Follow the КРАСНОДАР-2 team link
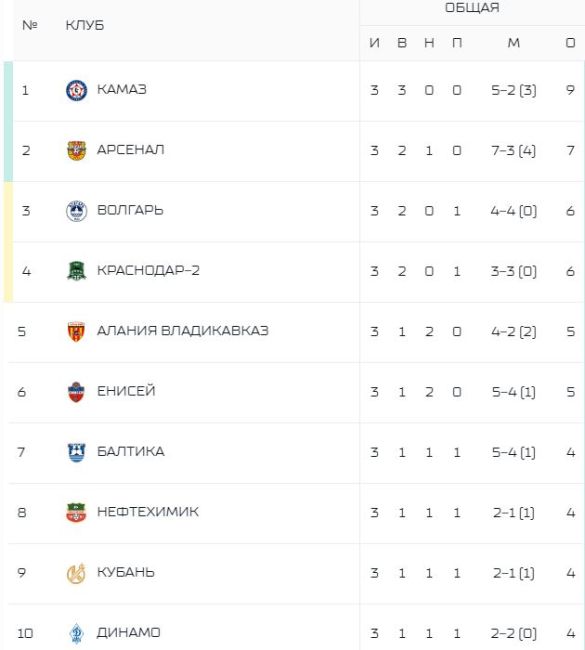 pyautogui.click(x=148, y=270)
